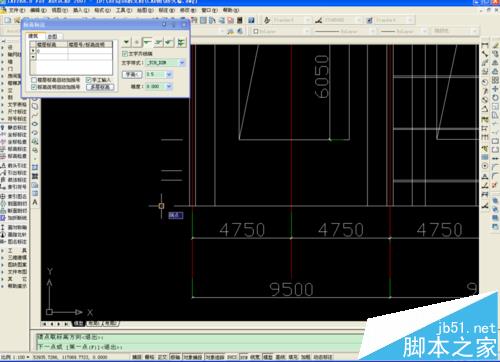
Task: Open the 文件 menu
Action: pyautogui.click(x=17, y=10)
